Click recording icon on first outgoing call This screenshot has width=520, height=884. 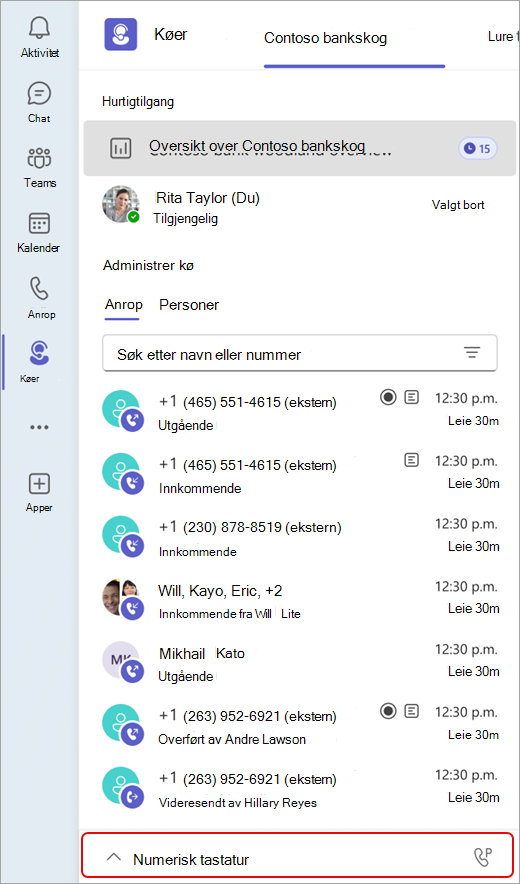(x=387, y=398)
